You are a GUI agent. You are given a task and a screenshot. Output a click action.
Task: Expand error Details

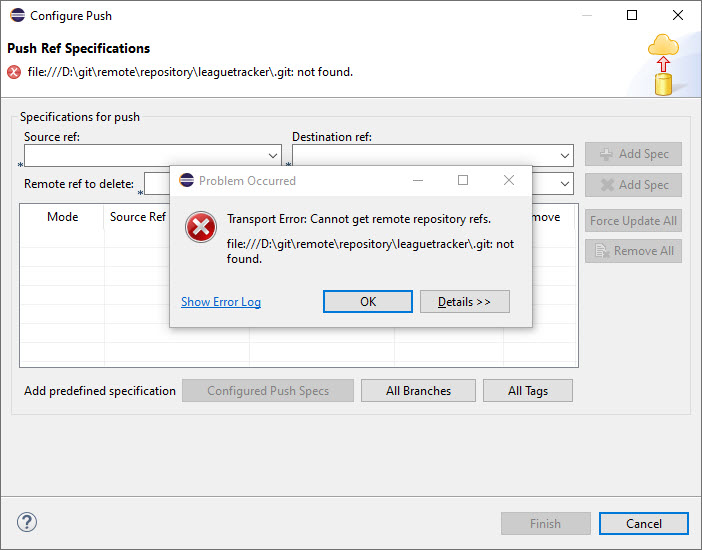pos(464,302)
